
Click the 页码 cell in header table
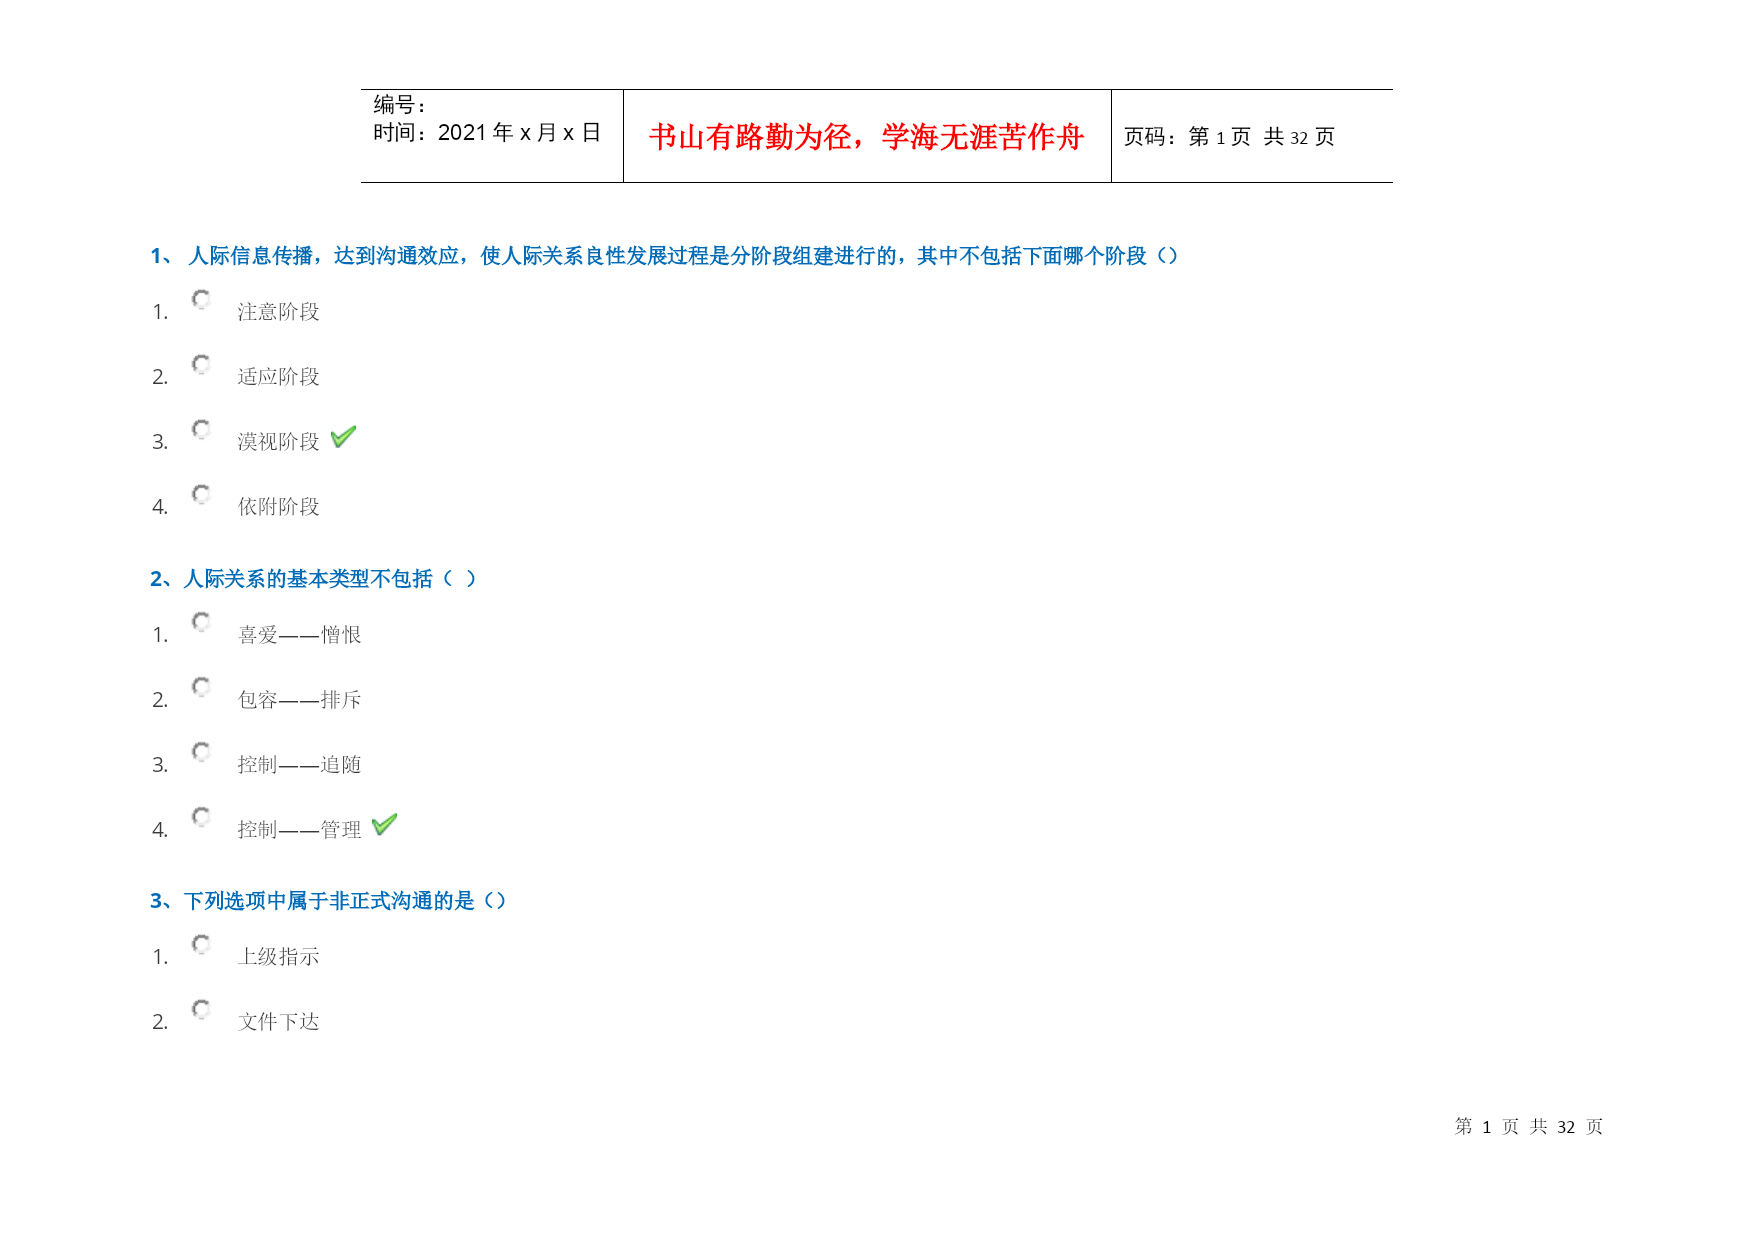point(1229,137)
